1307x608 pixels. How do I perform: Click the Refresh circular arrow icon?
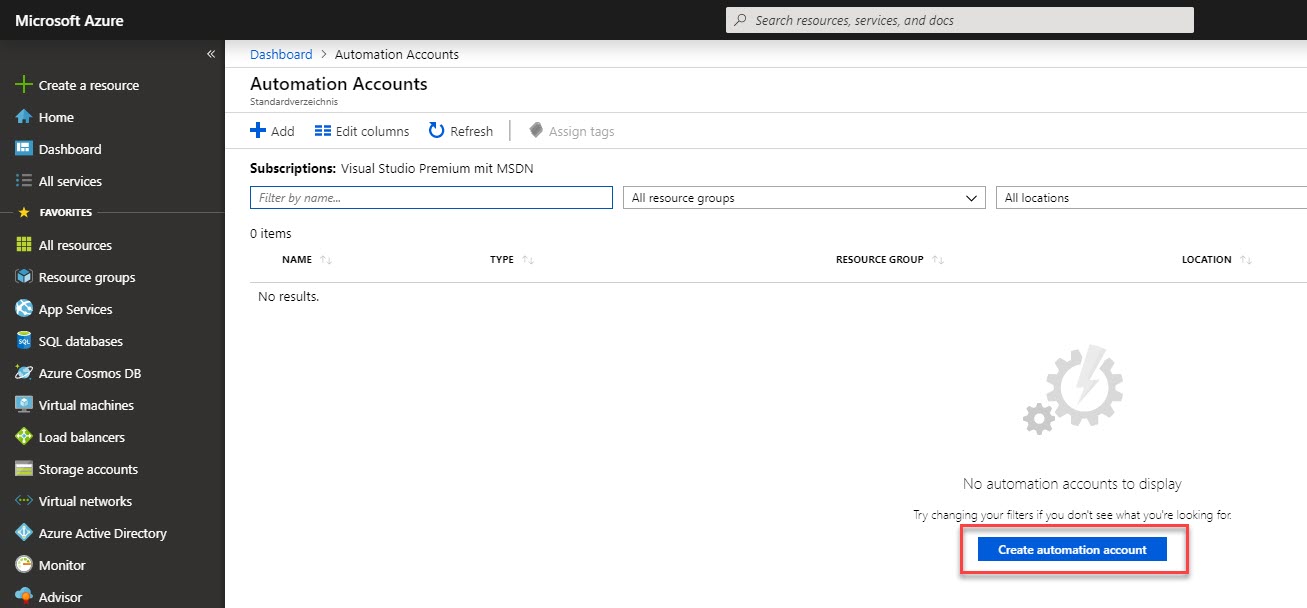click(x=436, y=130)
